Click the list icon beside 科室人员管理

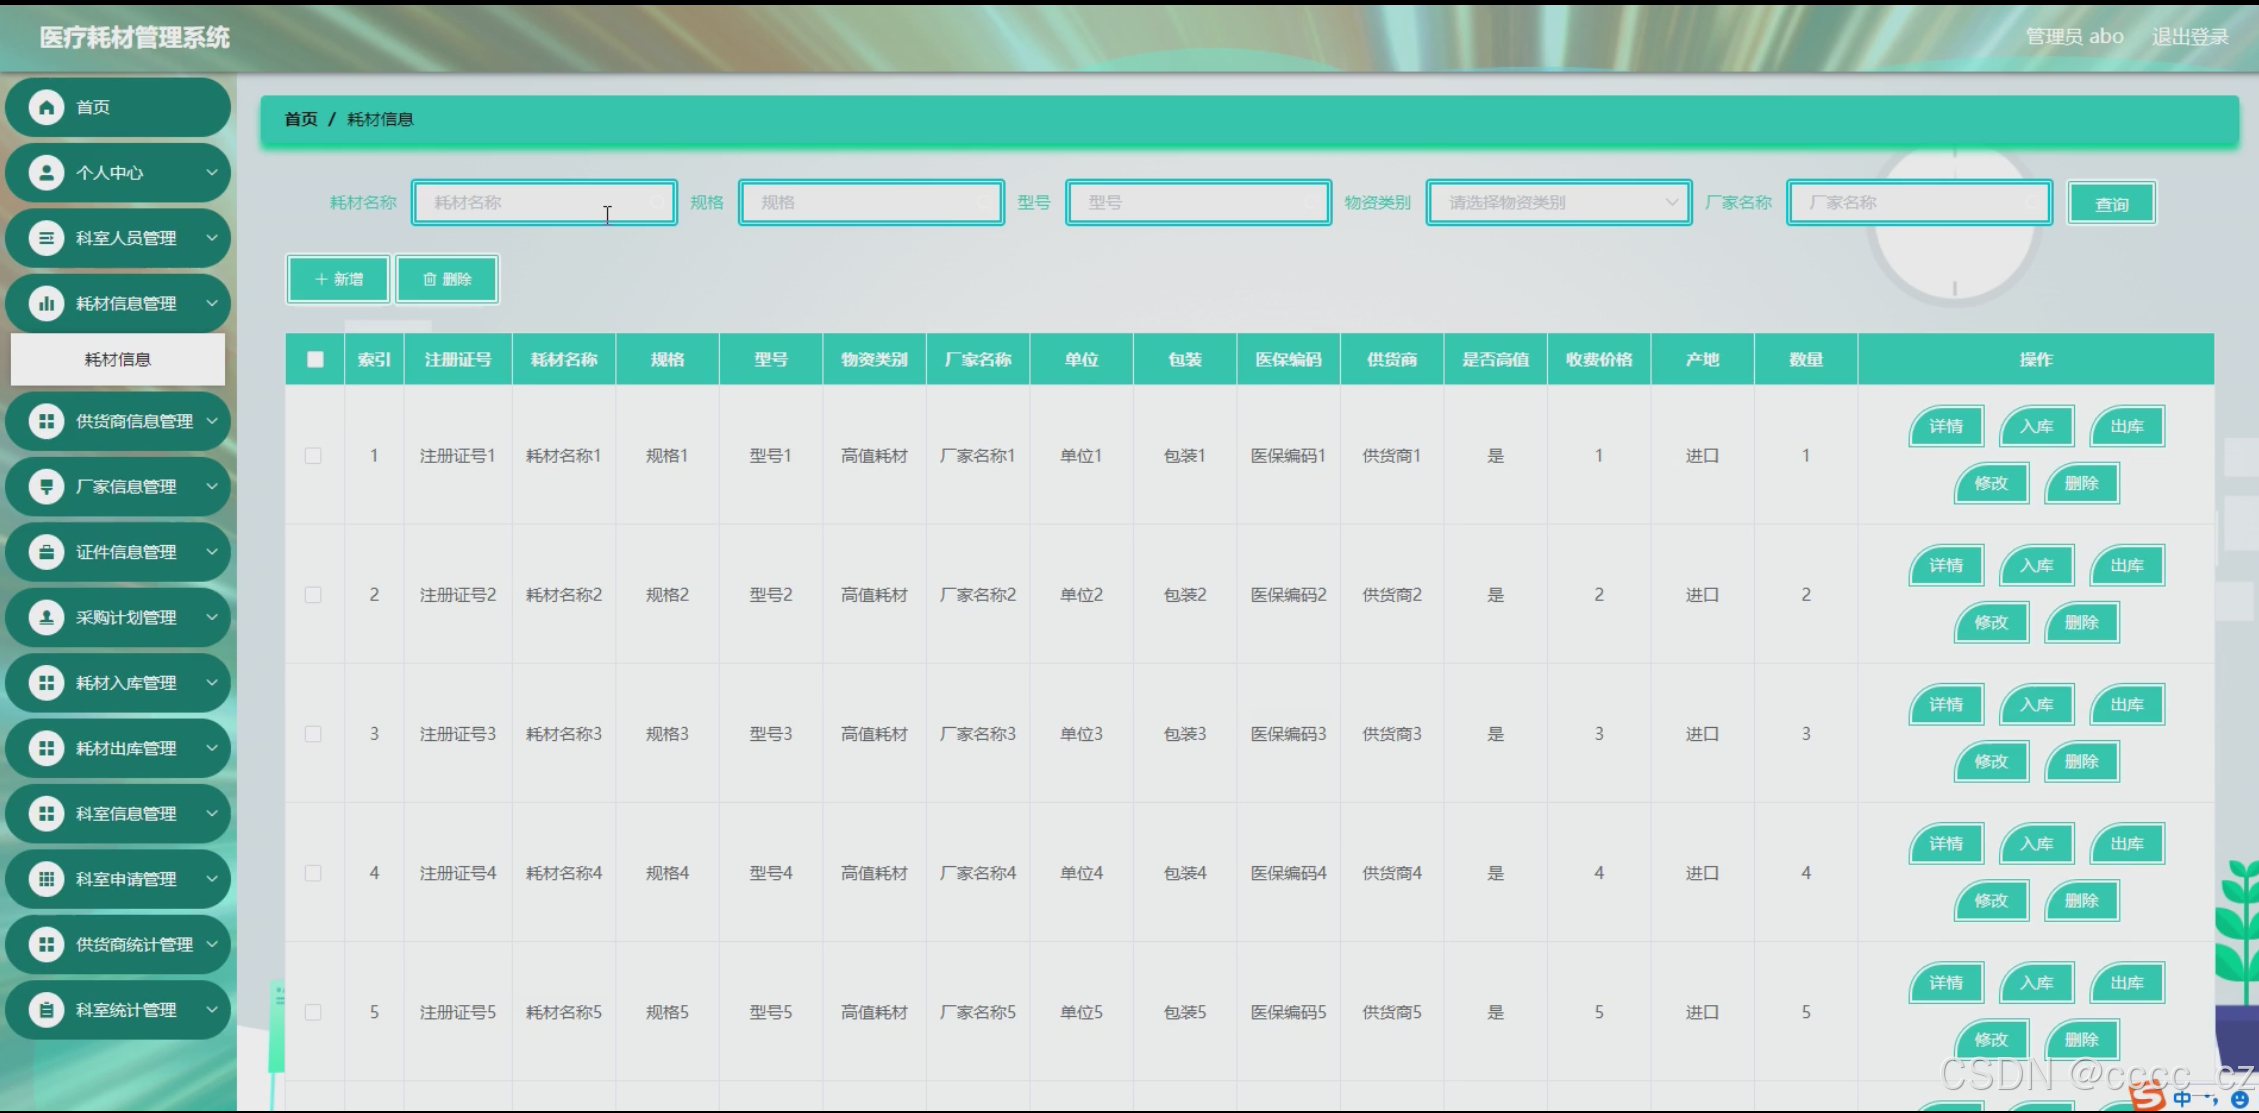point(46,238)
